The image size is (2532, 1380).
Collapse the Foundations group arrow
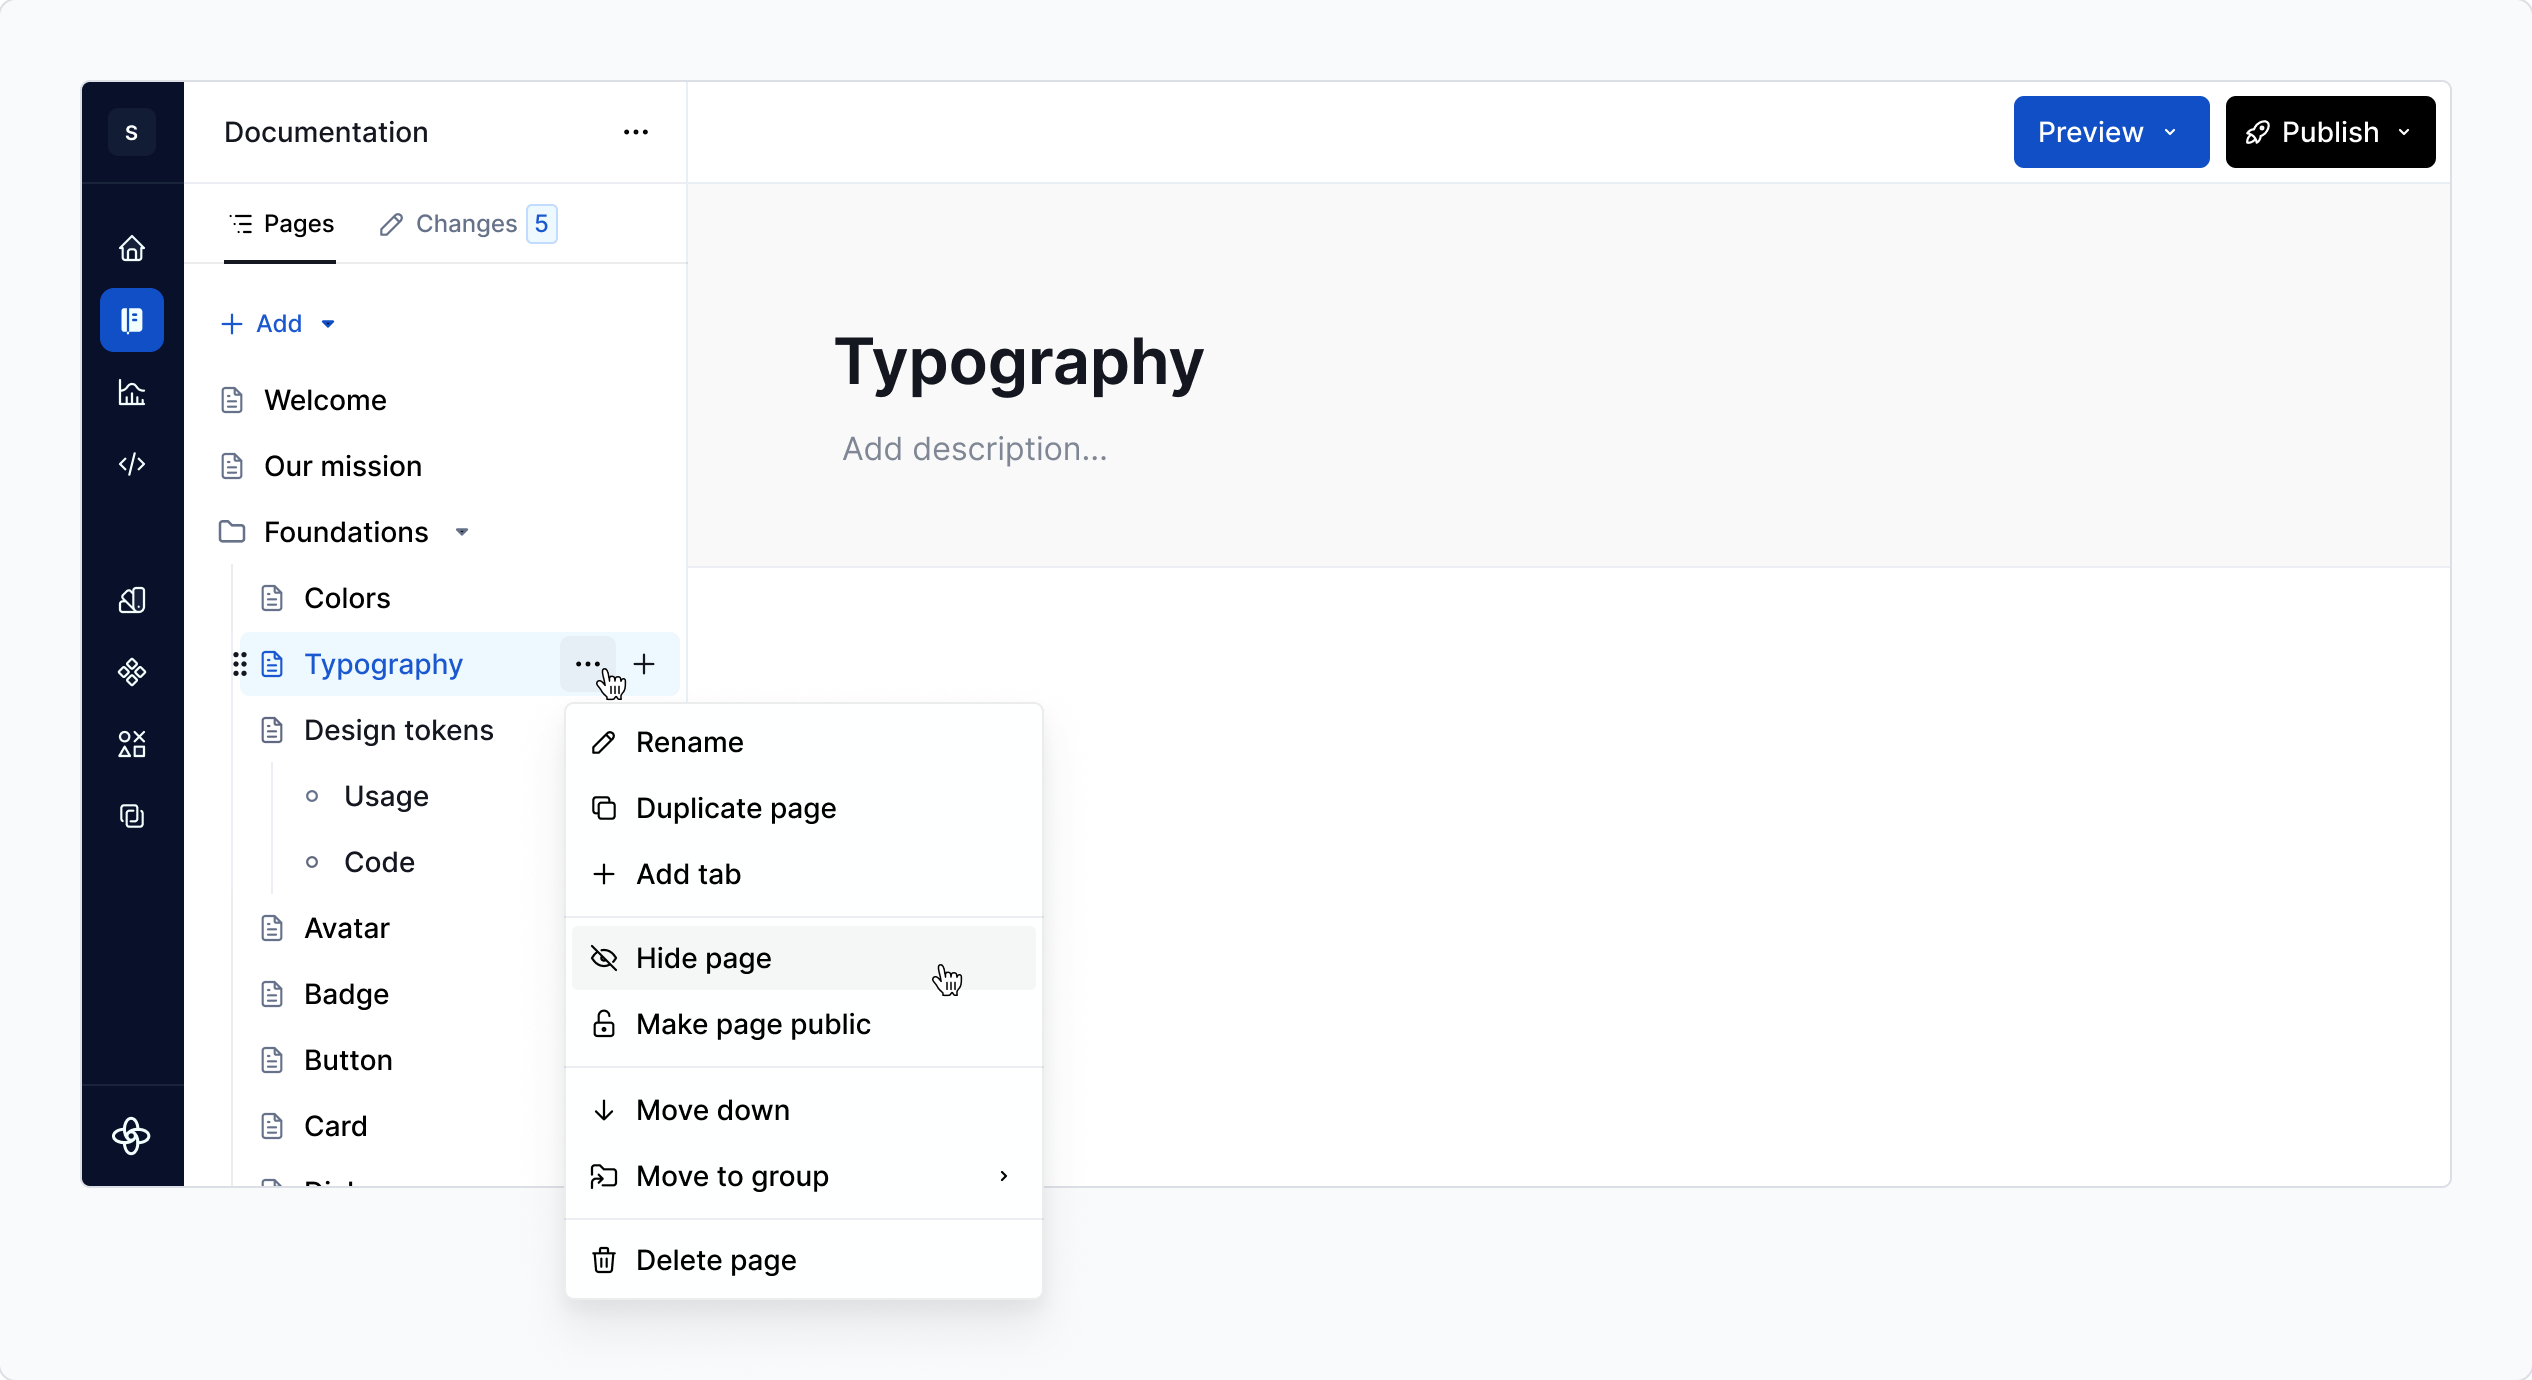click(462, 532)
